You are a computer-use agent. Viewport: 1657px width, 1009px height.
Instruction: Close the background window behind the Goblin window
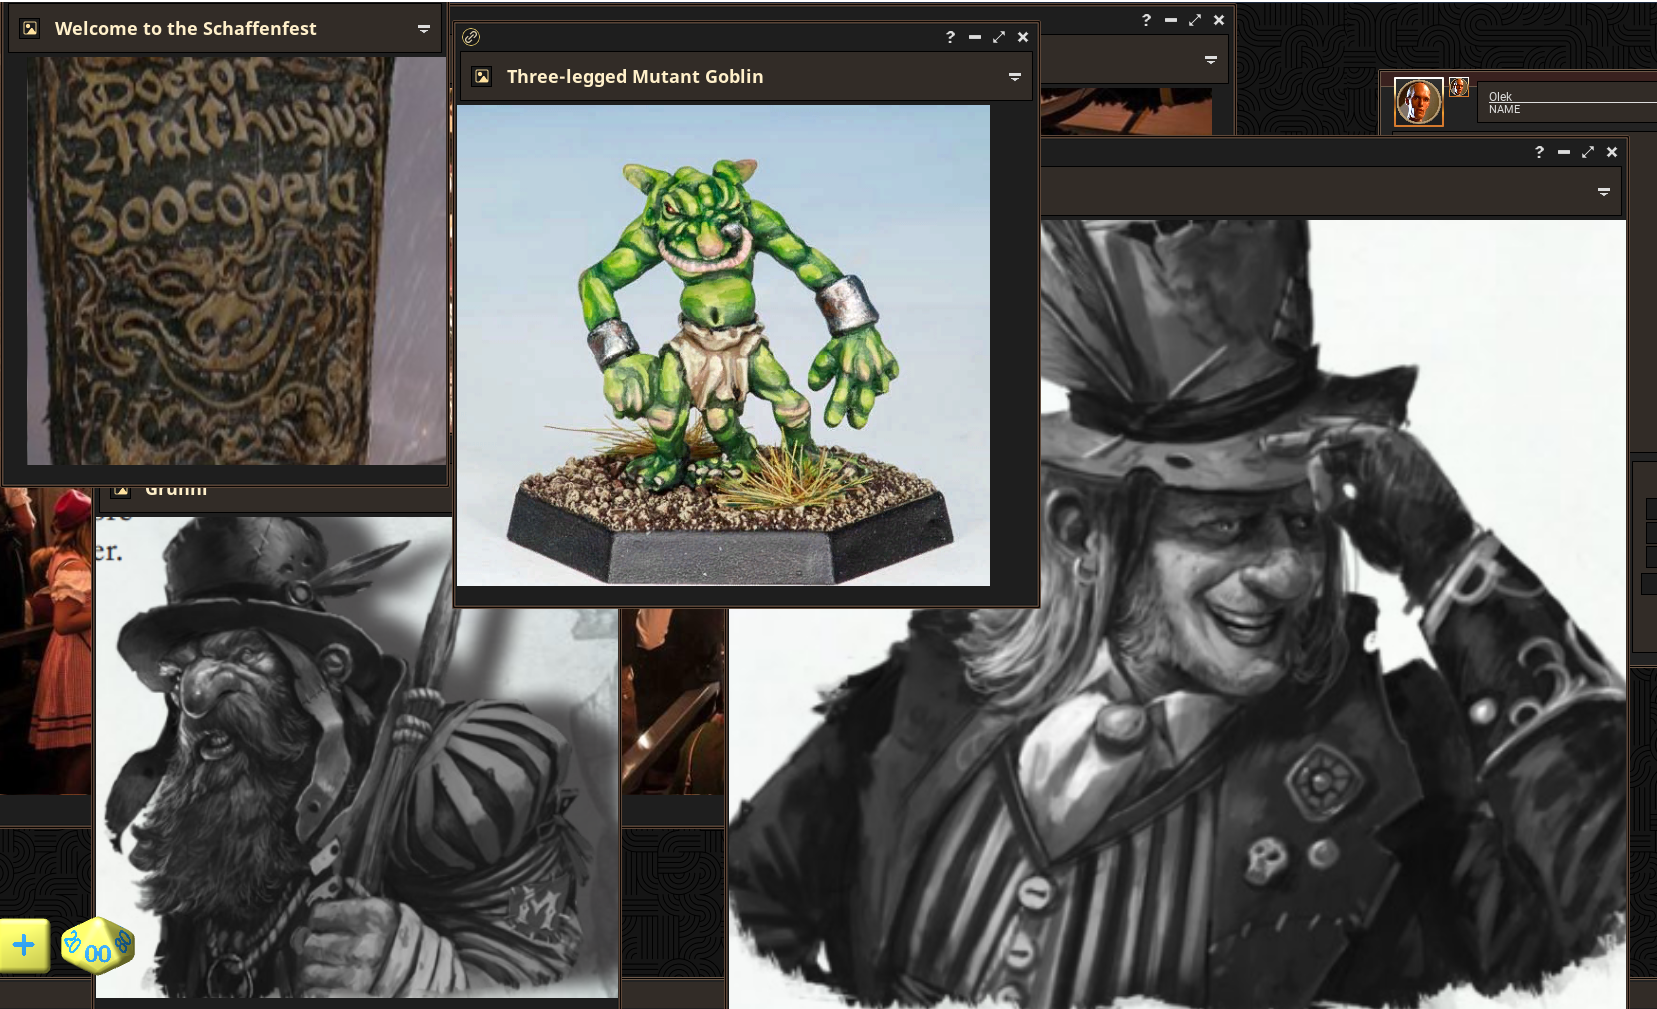[x=1218, y=20]
